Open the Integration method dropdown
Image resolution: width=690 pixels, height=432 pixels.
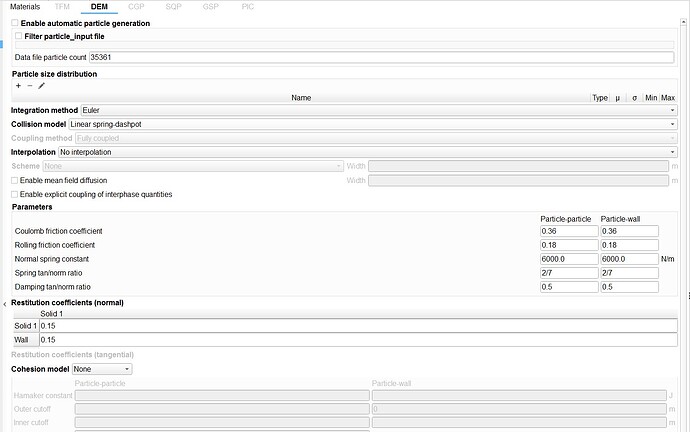[x=379, y=110]
